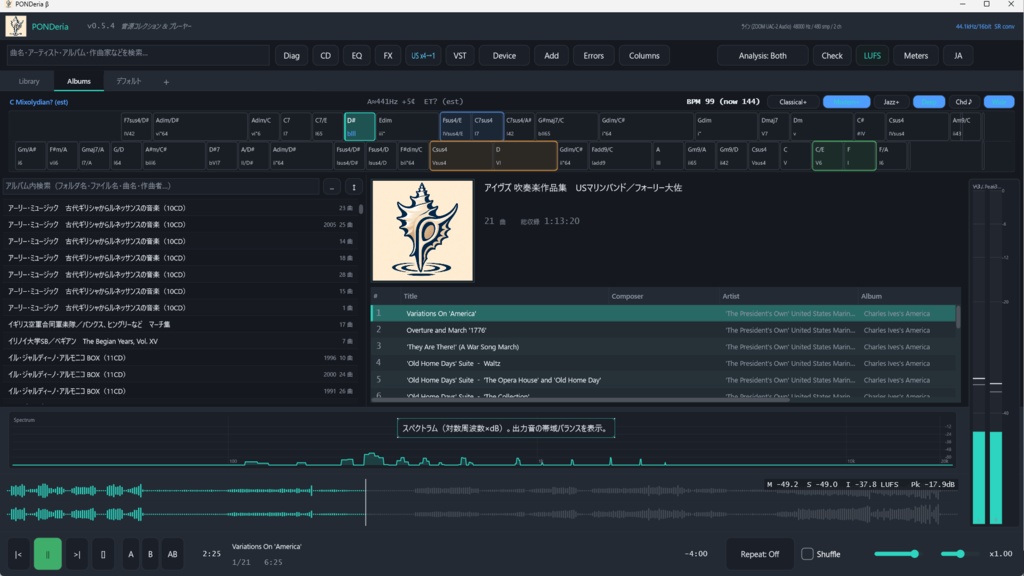Click the main song search field

(138, 54)
